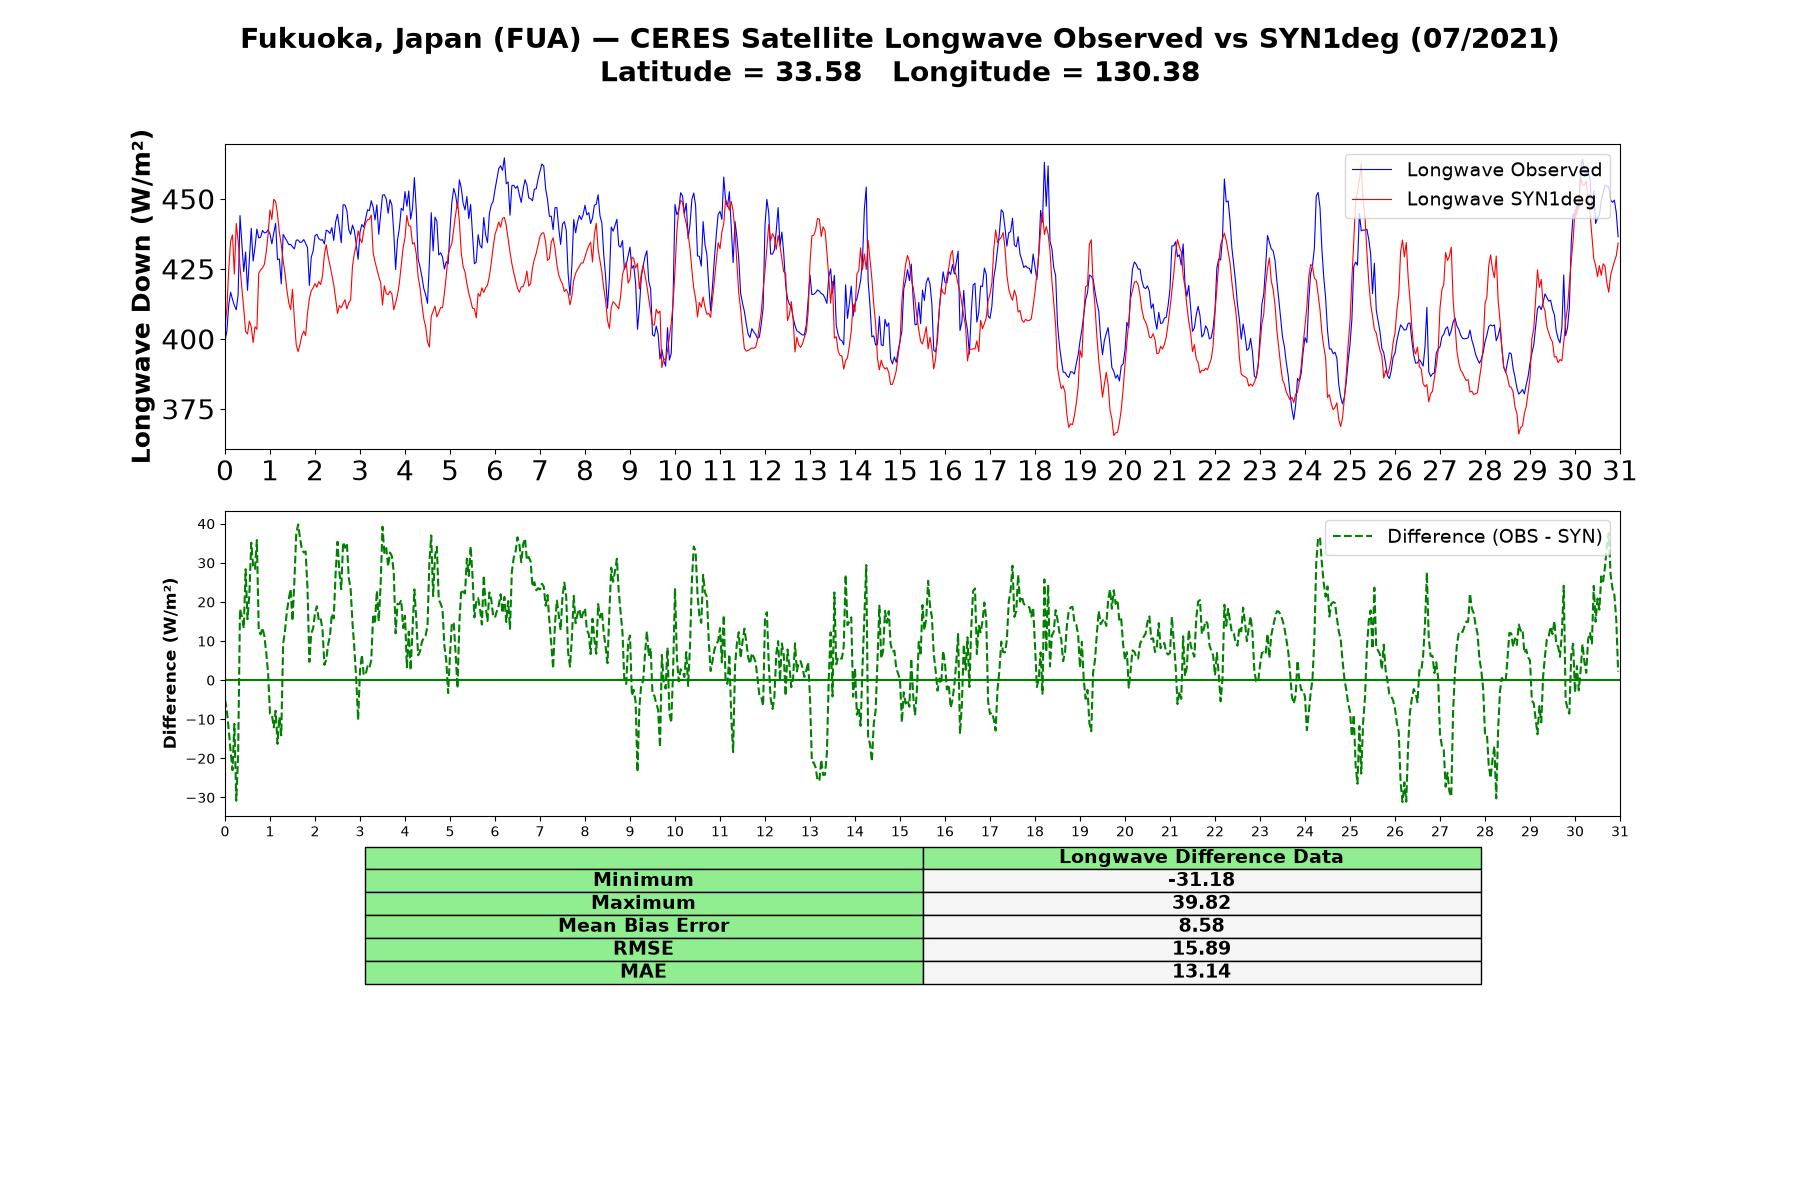Click the Difference (W/m²) y-axis label
The width and height of the screenshot is (1800, 1200).
click(170, 663)
